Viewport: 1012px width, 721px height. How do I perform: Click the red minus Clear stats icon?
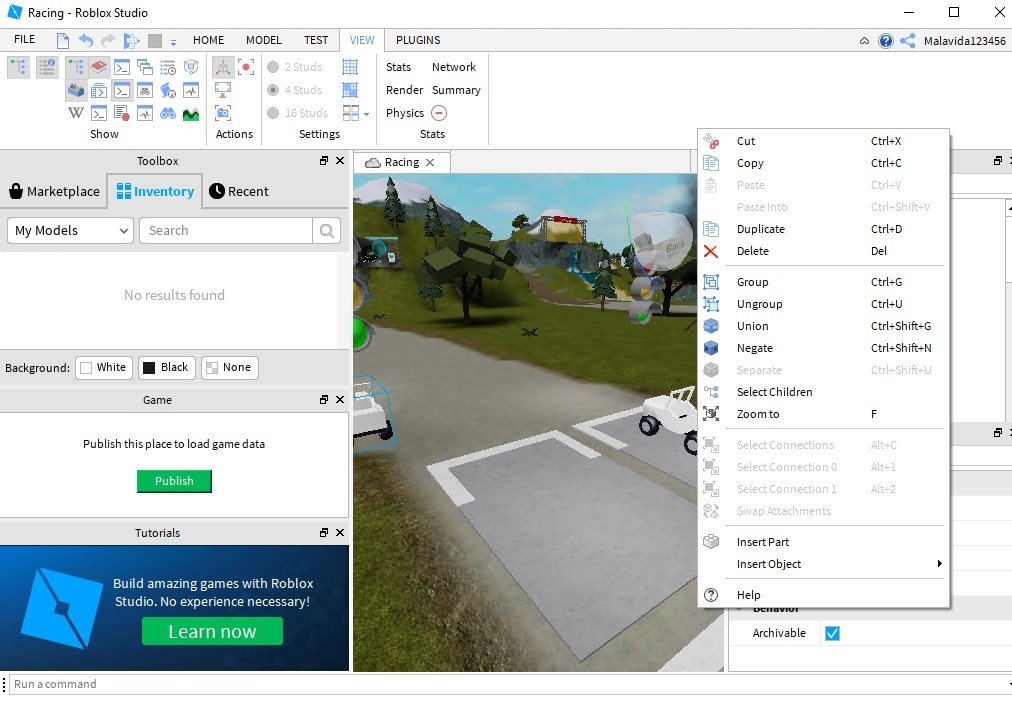point(439,113)
